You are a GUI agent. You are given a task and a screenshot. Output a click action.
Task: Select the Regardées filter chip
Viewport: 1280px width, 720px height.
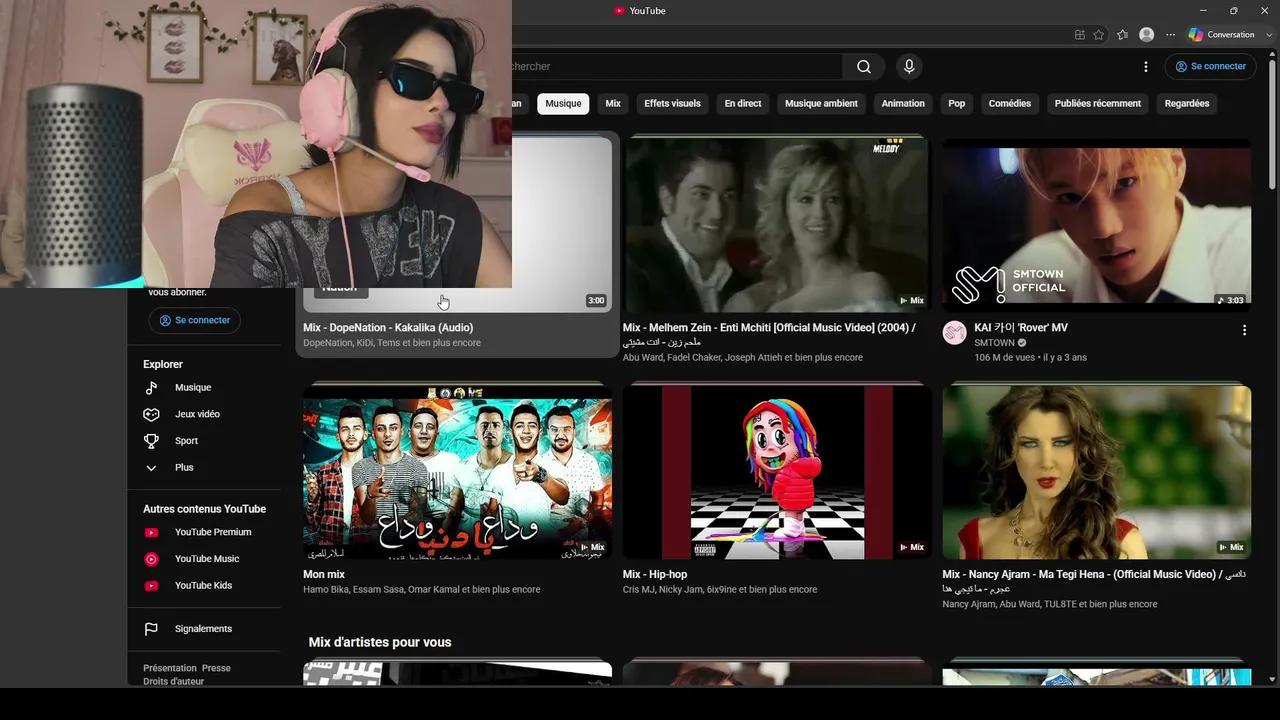[x=1187, y=104]
